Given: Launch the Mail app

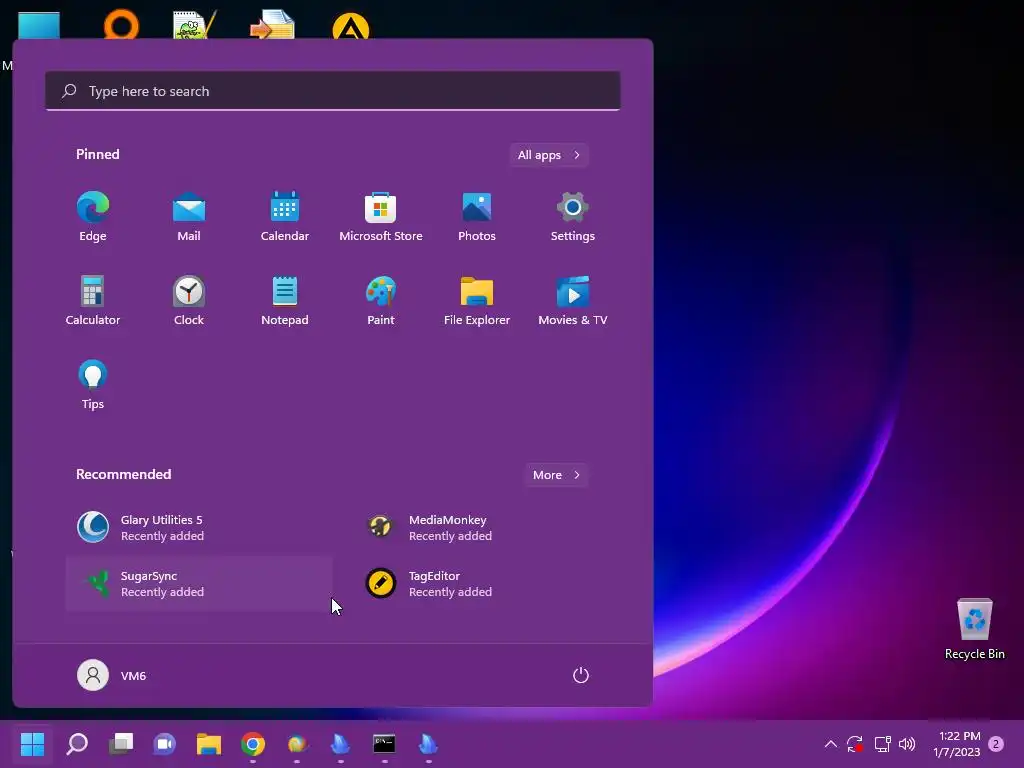Looking at the screenshot, I should (x=189, y=217).
